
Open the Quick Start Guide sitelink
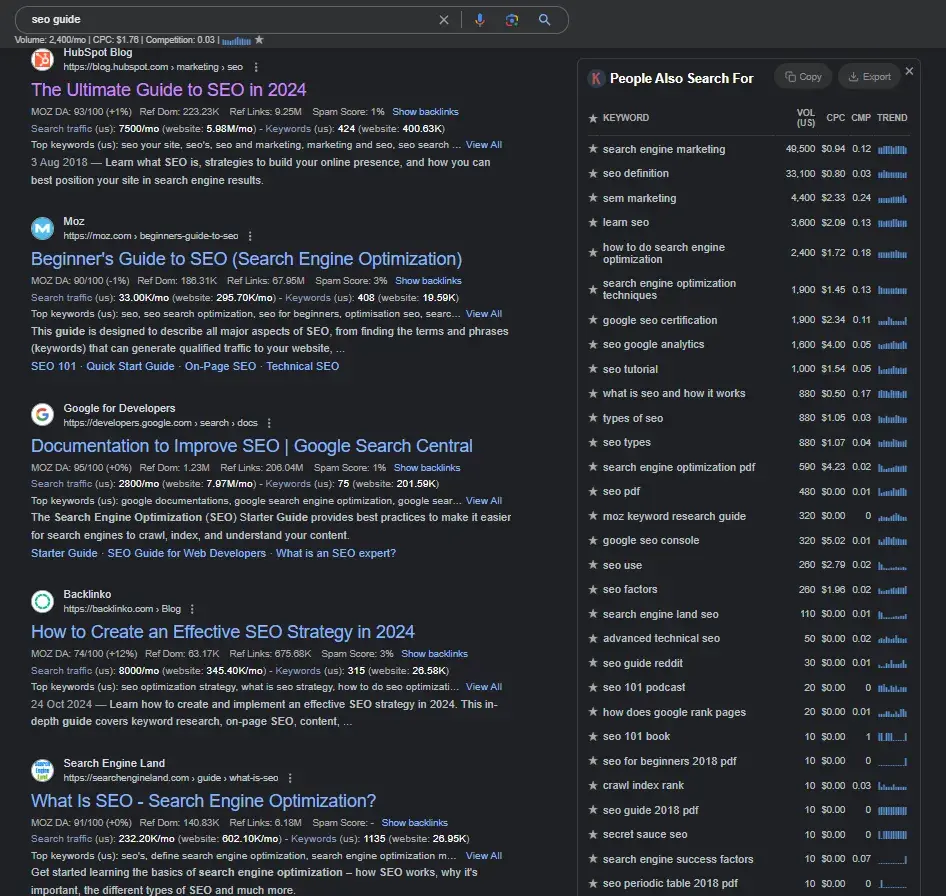(130, 366)
